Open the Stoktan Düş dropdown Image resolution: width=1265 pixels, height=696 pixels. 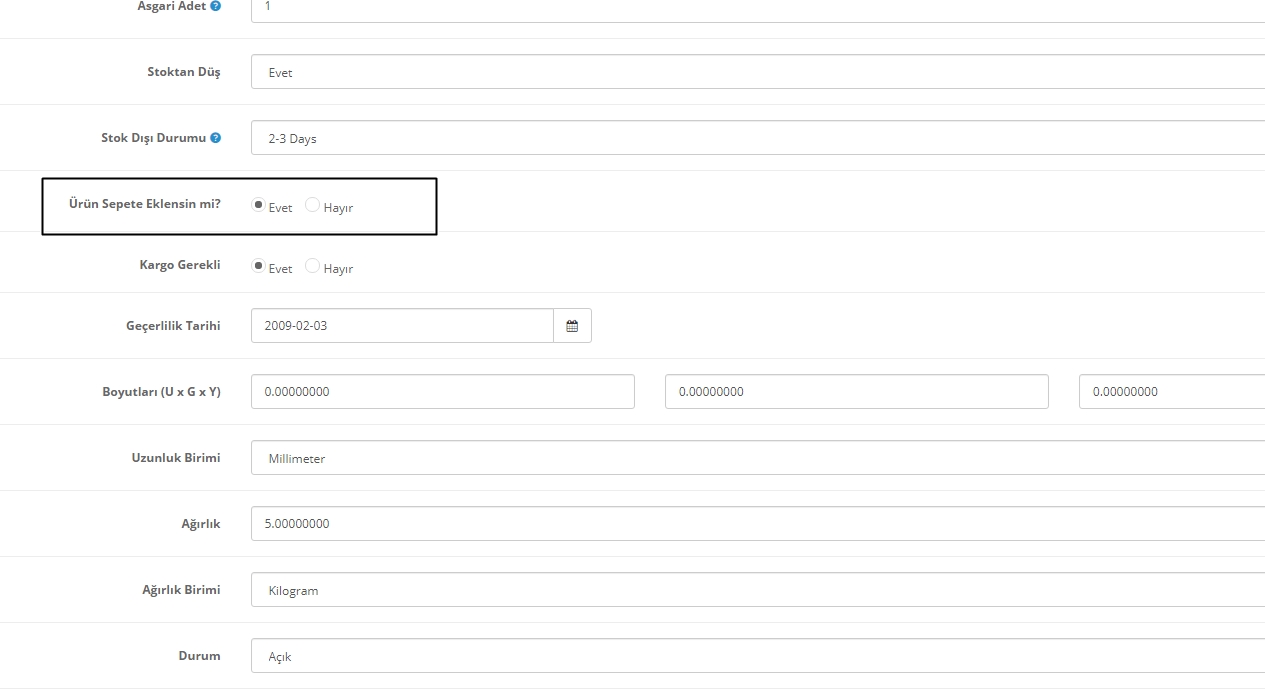(x=758, y=72)
